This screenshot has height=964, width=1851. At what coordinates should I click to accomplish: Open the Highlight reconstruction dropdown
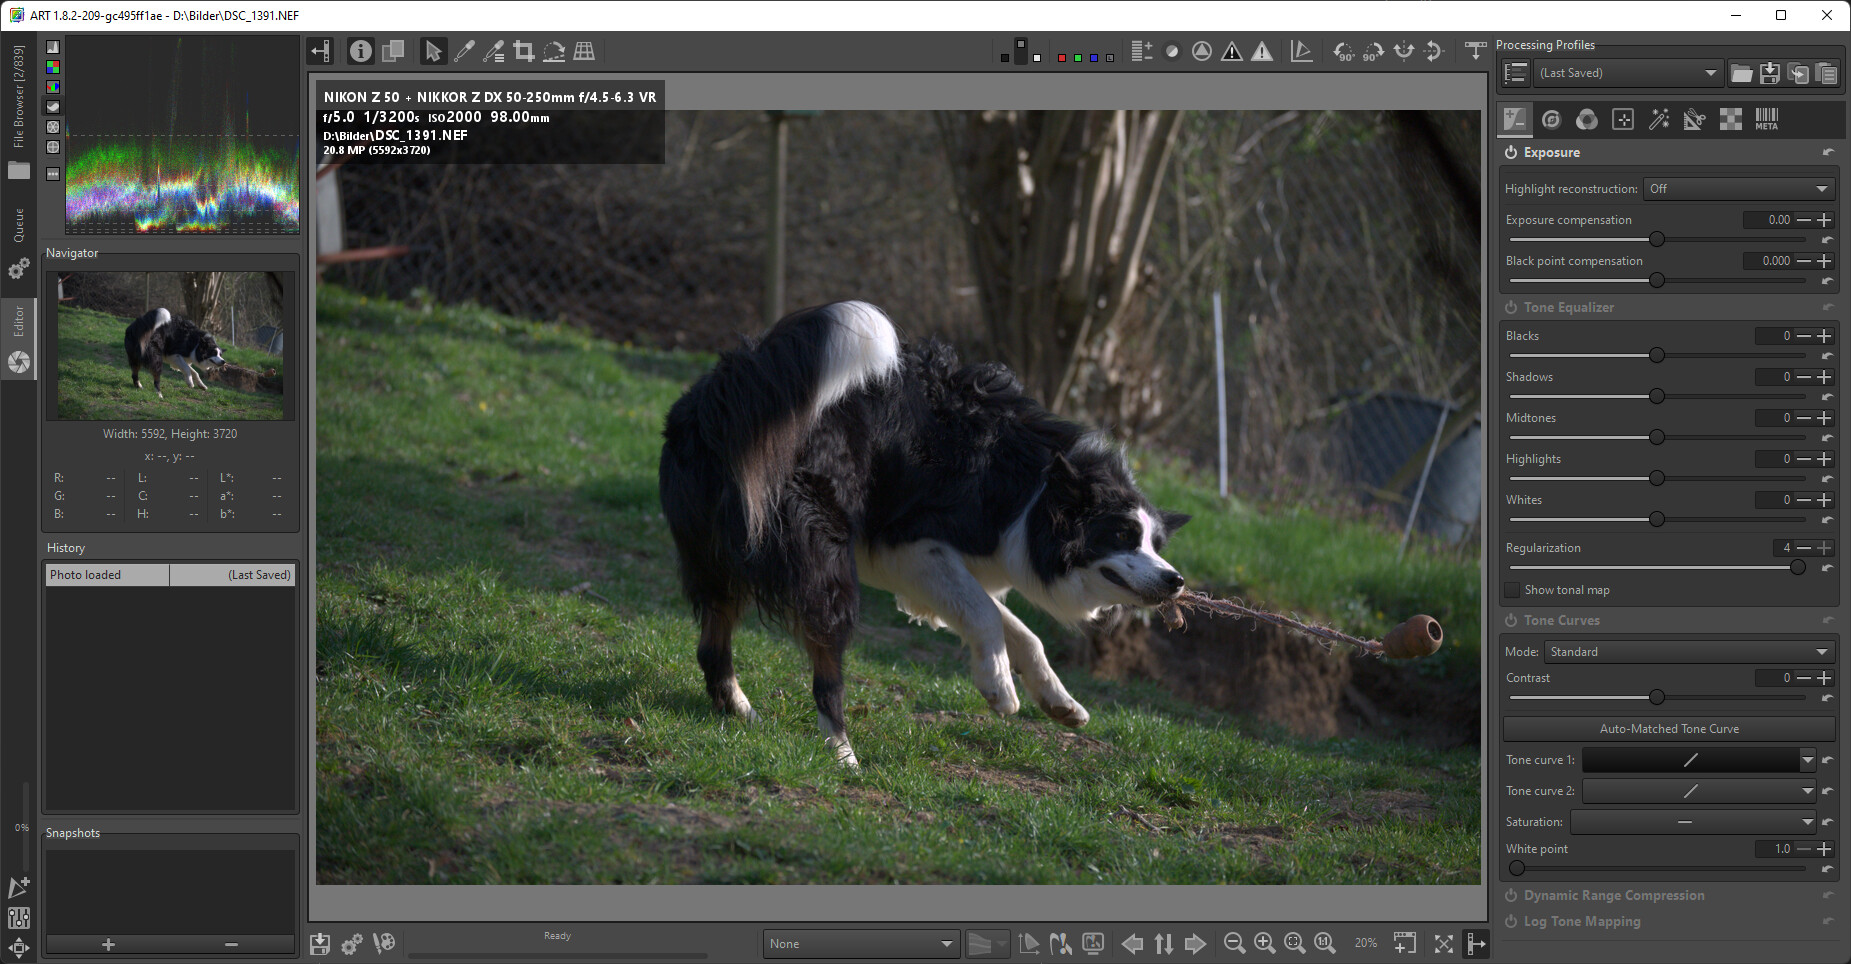click(1738, 189)
